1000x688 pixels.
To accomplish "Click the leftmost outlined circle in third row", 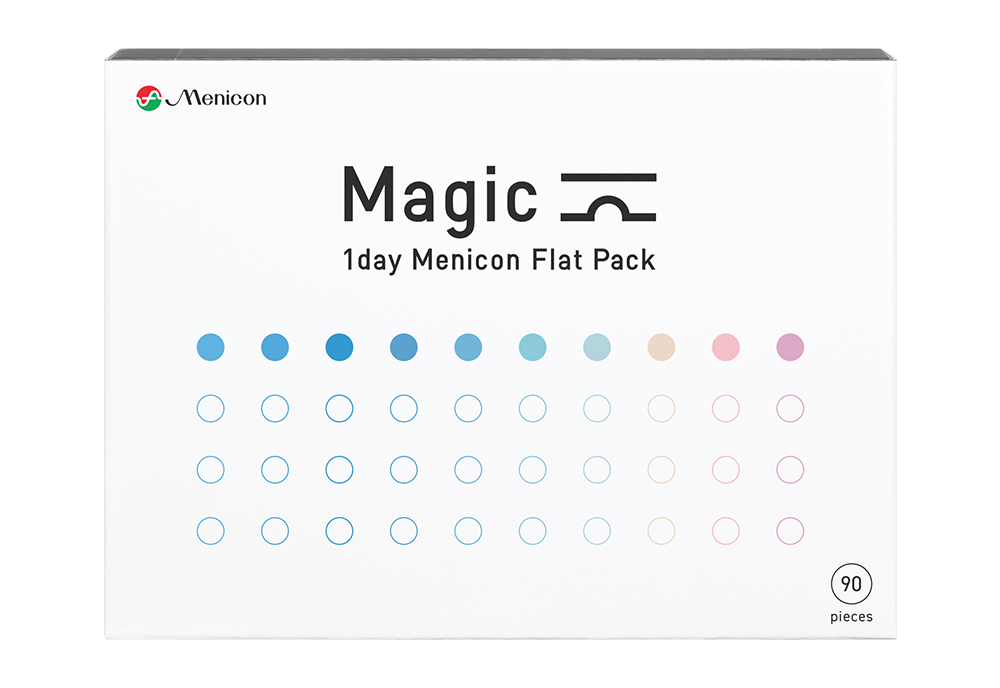I will 211,469.
